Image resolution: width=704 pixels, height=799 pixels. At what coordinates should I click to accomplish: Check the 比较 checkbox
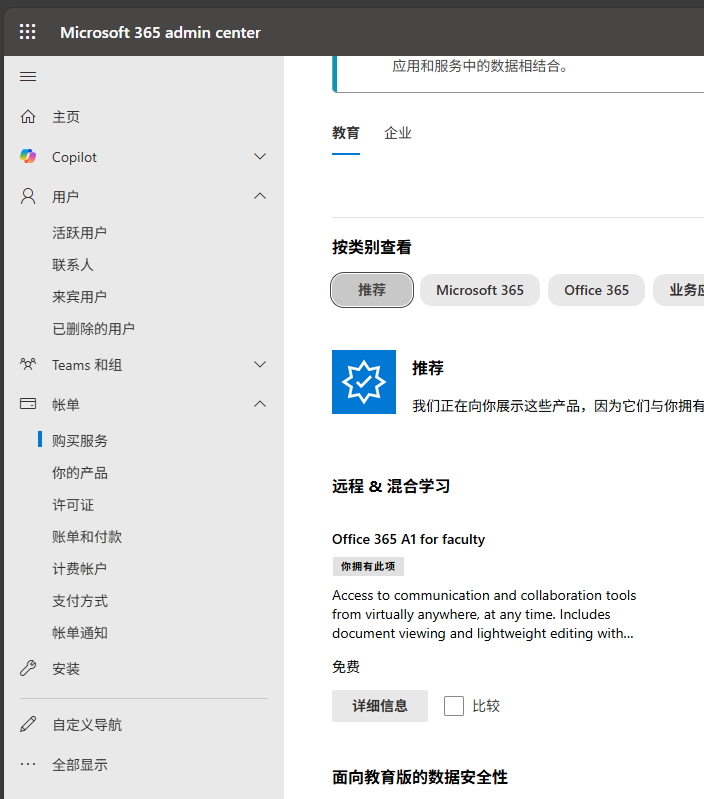pos(454,706)
